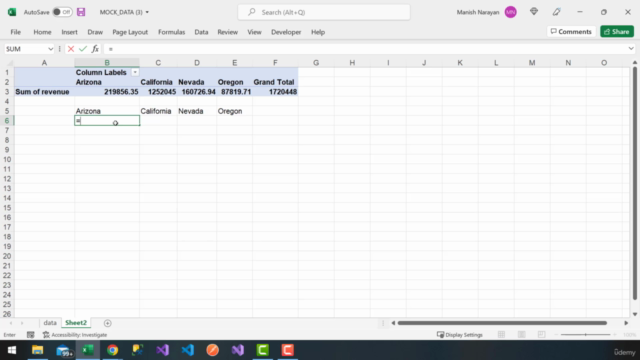
Task: Open the Column Labels filter dropdown
Action: tap(135, 72)
